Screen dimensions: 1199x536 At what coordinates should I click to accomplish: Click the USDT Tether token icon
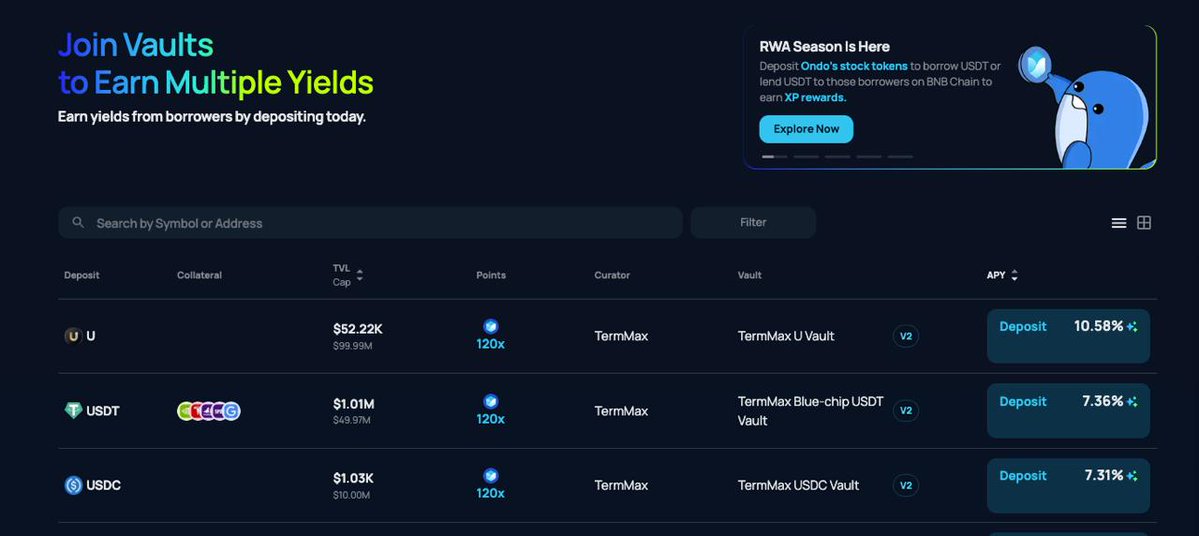point(73,411)
